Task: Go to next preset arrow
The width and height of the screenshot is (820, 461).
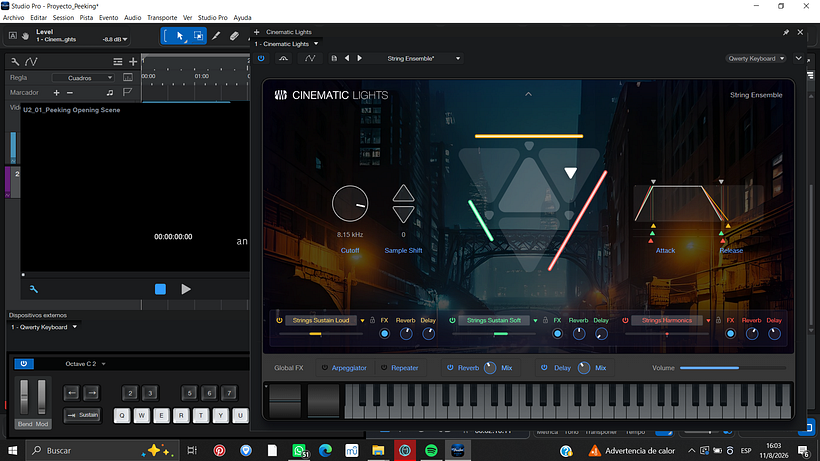Action: click(360, 59)
